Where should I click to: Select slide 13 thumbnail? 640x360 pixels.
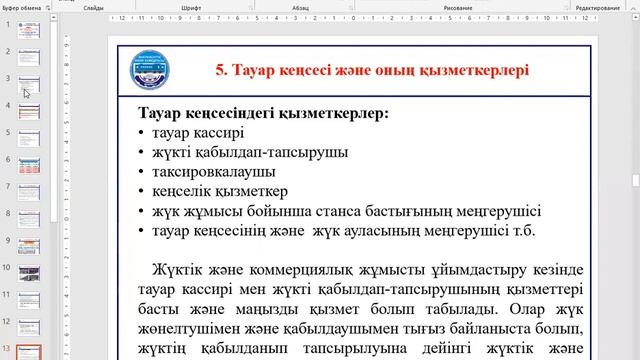click(29, 352)
